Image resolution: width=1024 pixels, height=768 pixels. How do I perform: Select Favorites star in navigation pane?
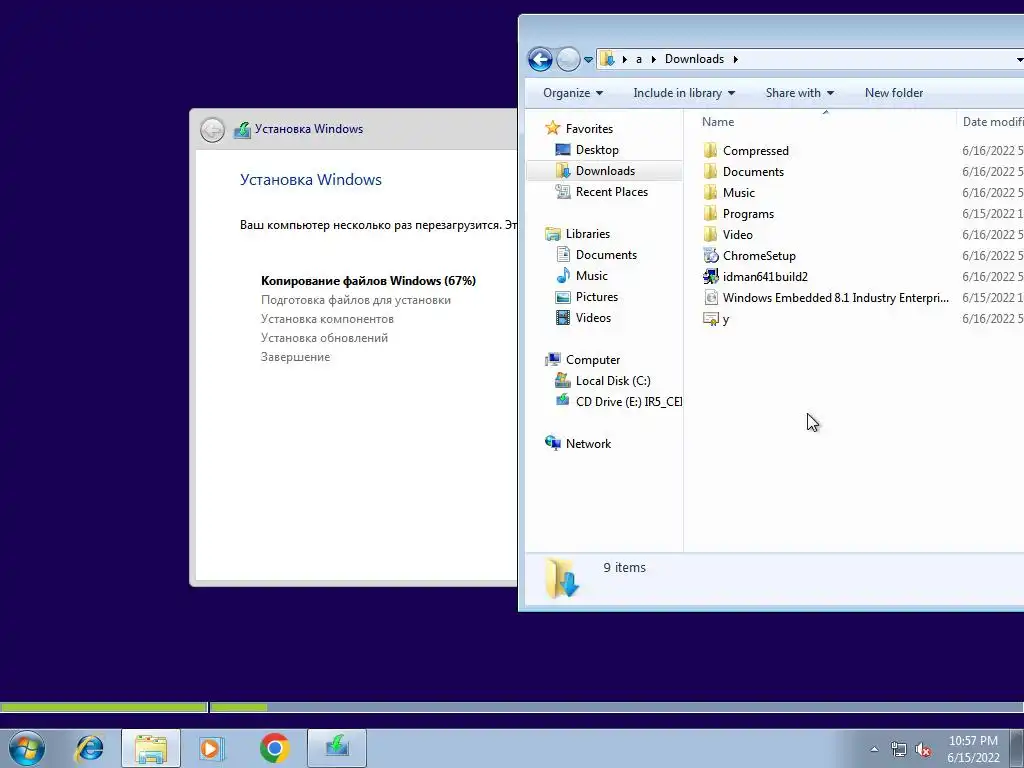click(x=552, y=128)
